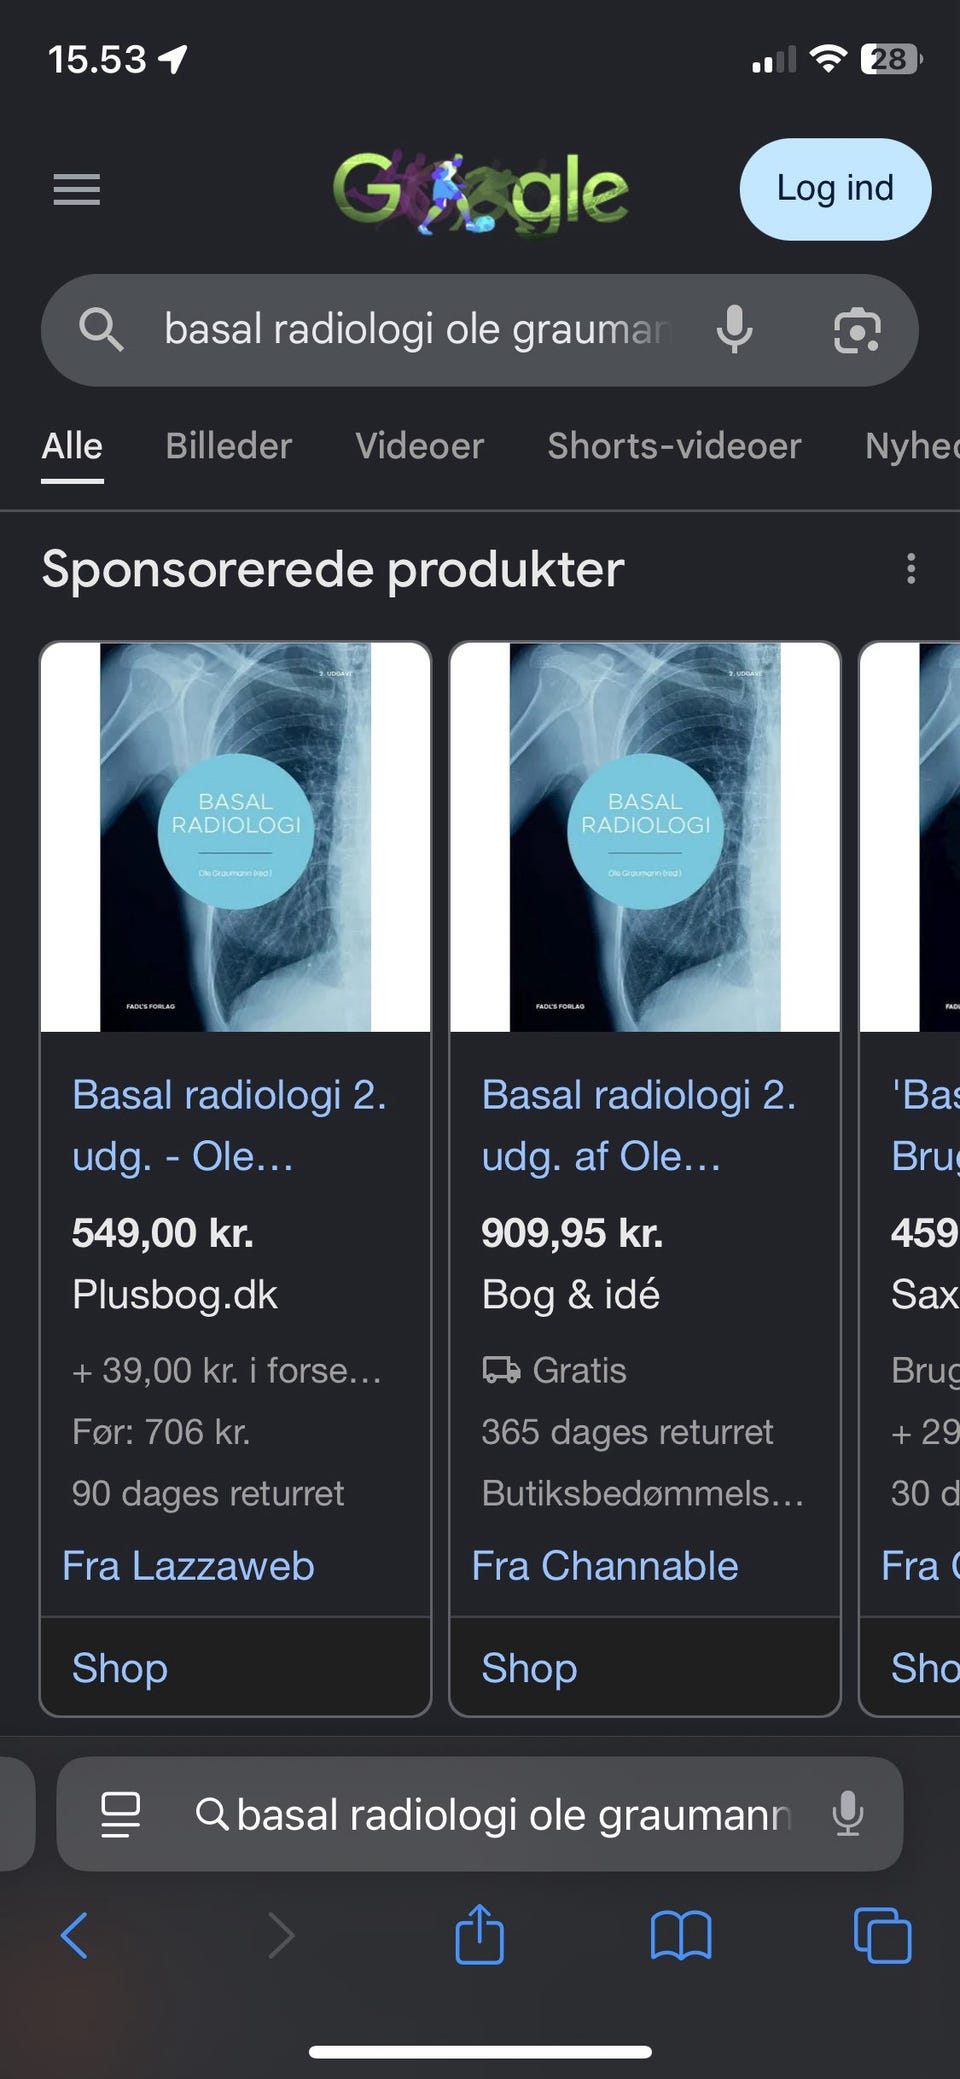Viewport: 960px width, 2079px height.
Task: Open Google Lens camera search
Action: point(857,331)
